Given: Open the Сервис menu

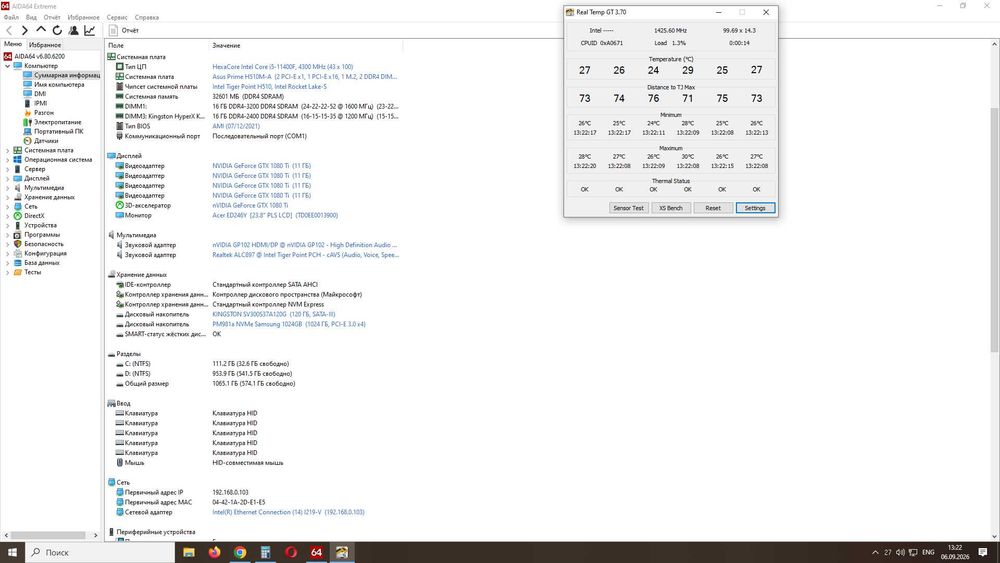Looking at the screenshot, I should click(117, 17).
